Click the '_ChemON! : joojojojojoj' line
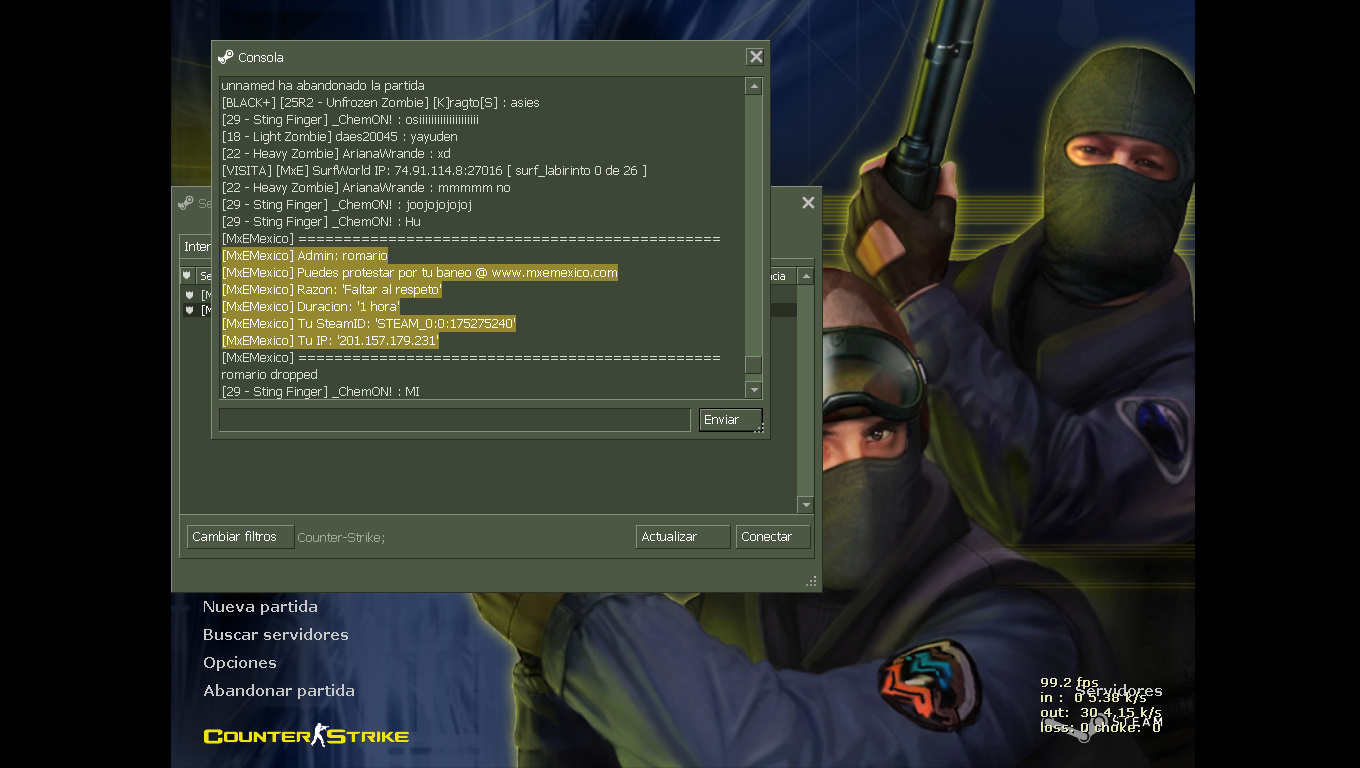Screen dimensions: 1360x768 point(346,205)
